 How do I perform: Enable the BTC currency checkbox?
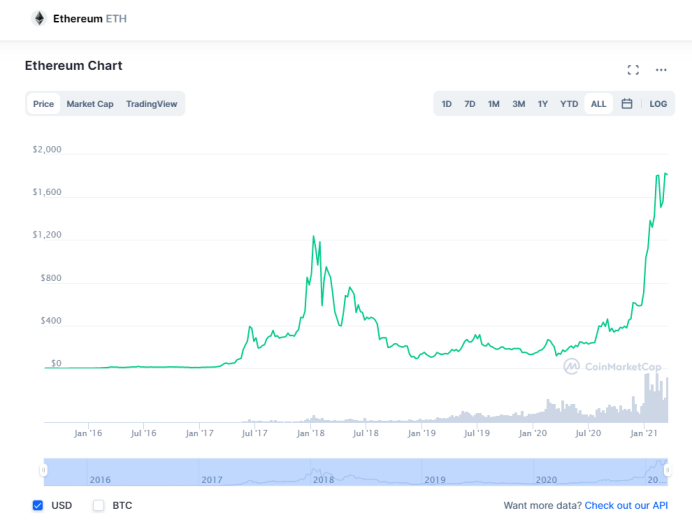pyautogui.click(x=98, y=505)
